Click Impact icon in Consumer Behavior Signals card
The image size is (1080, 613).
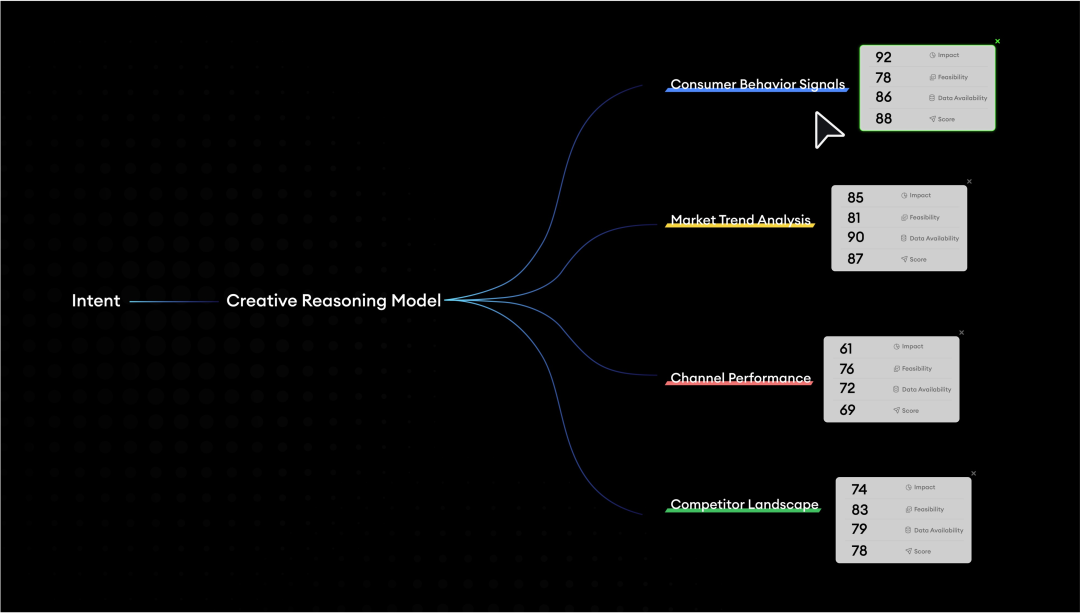tap(932, 56)
